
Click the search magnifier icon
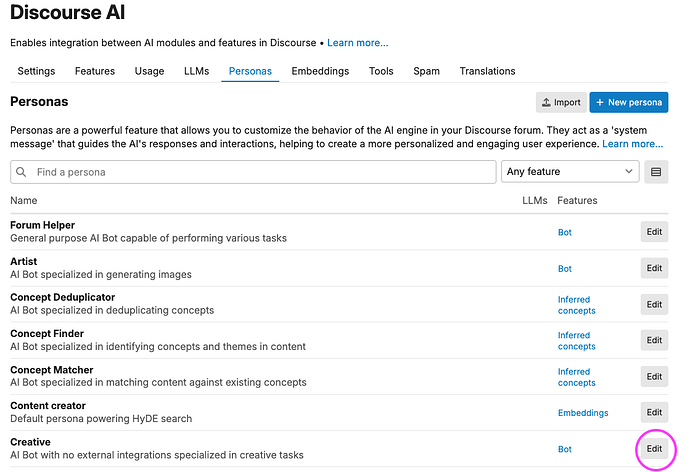click(x=21, y=172)
